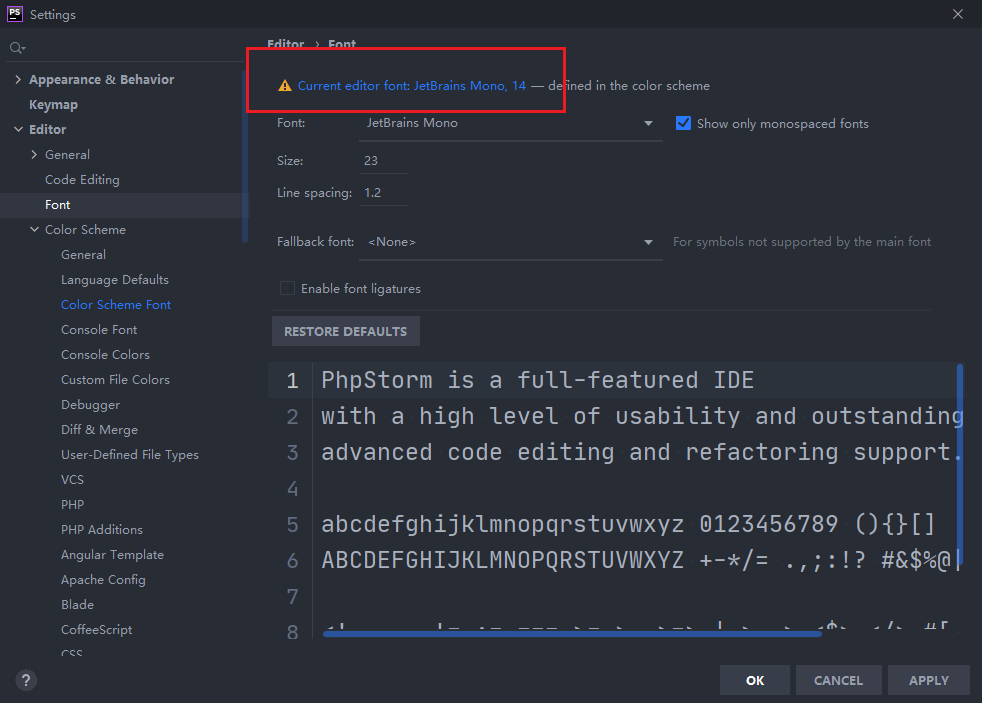982x703 pixels.
Task: Click the Restore Defaults button
Action: click(346, 331)
